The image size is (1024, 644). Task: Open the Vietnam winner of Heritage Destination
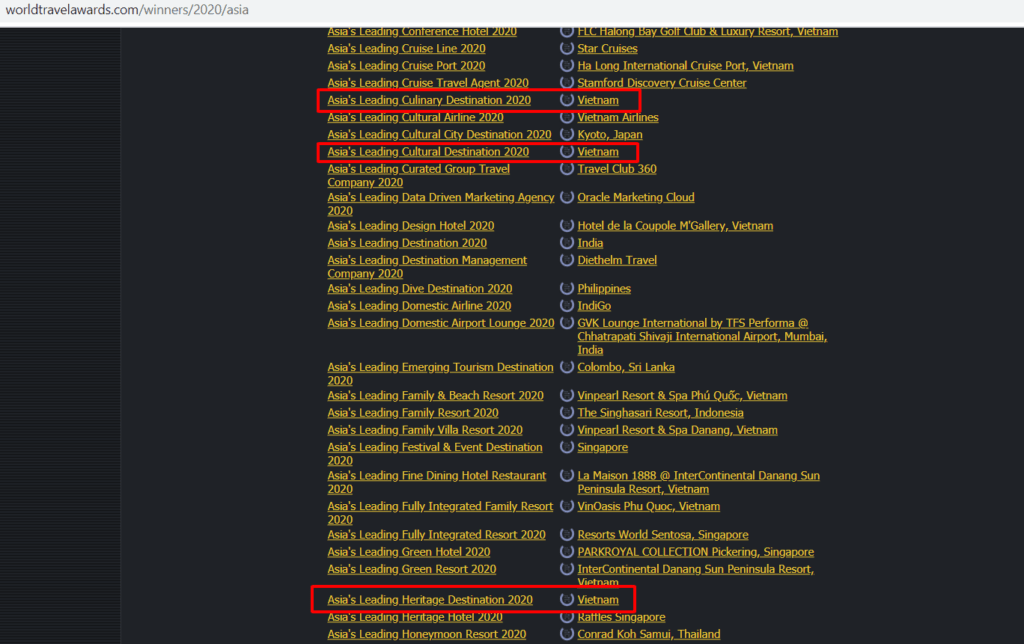pyautogui.click(x=598, y=600)
